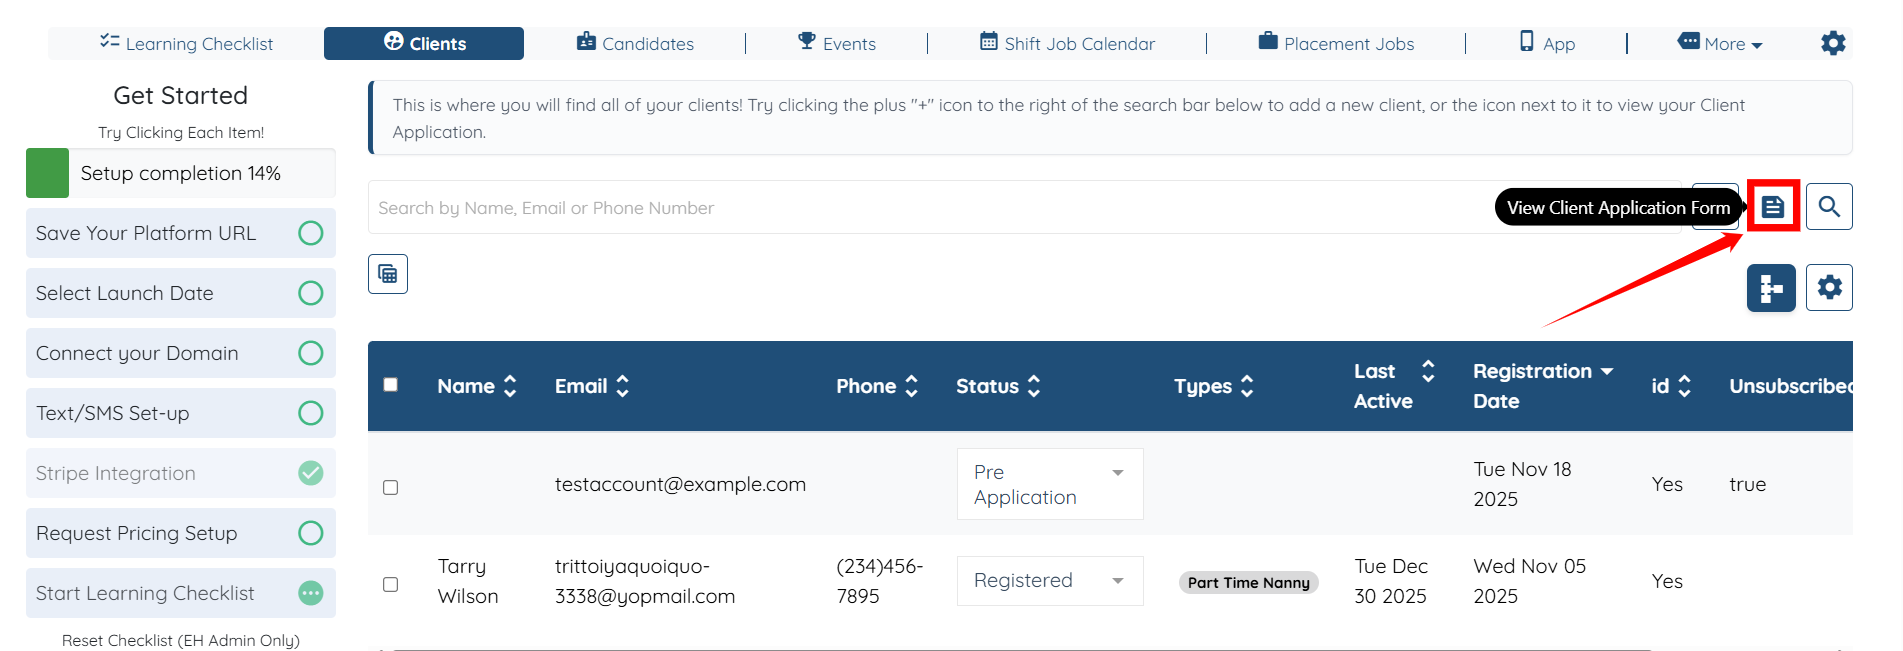Click the search magnifier icon button
1903x651 pixels.
click(1828, 207)
